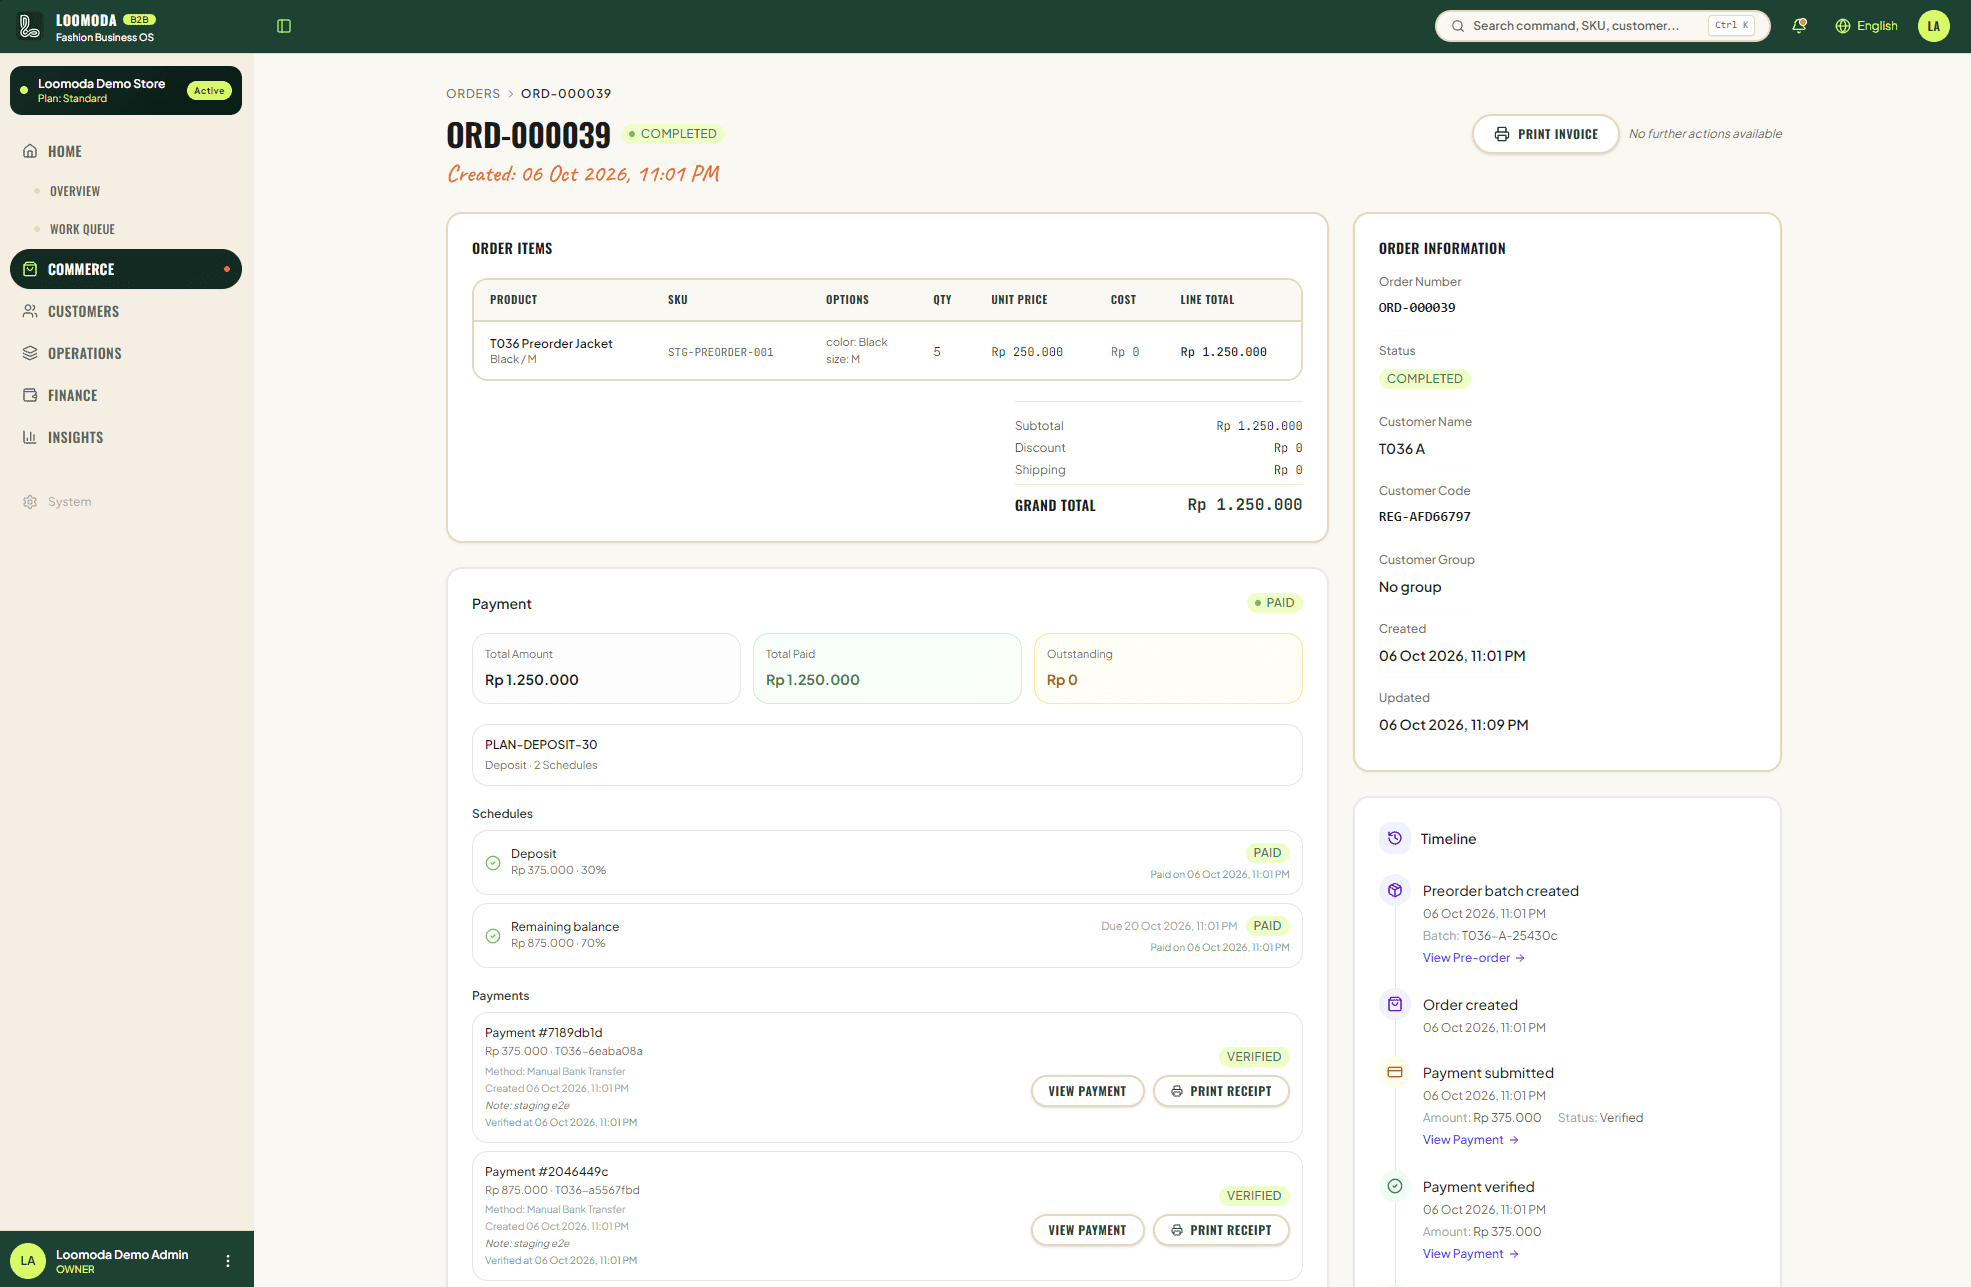View Payment #7189db1d details
This screenshot has width=1971, height=1287.
tap(1088, 1091)
